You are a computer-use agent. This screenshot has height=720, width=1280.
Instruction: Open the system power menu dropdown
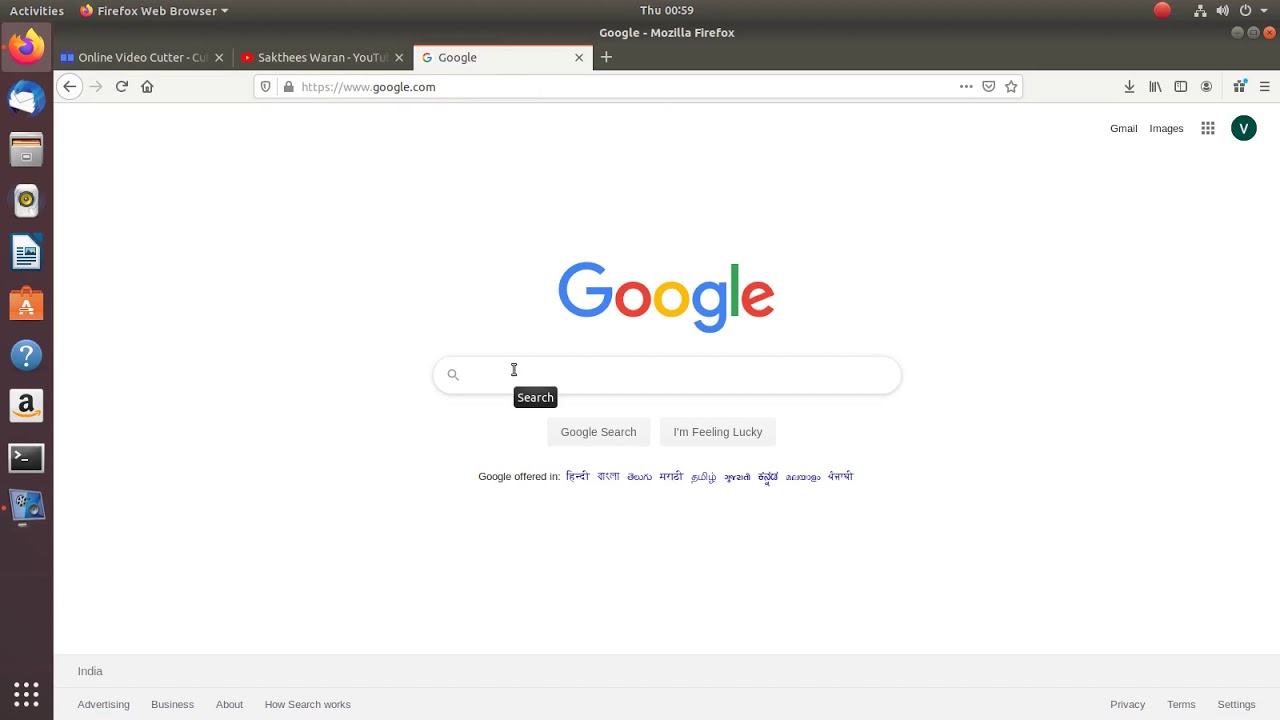[x=1251, y=11]
